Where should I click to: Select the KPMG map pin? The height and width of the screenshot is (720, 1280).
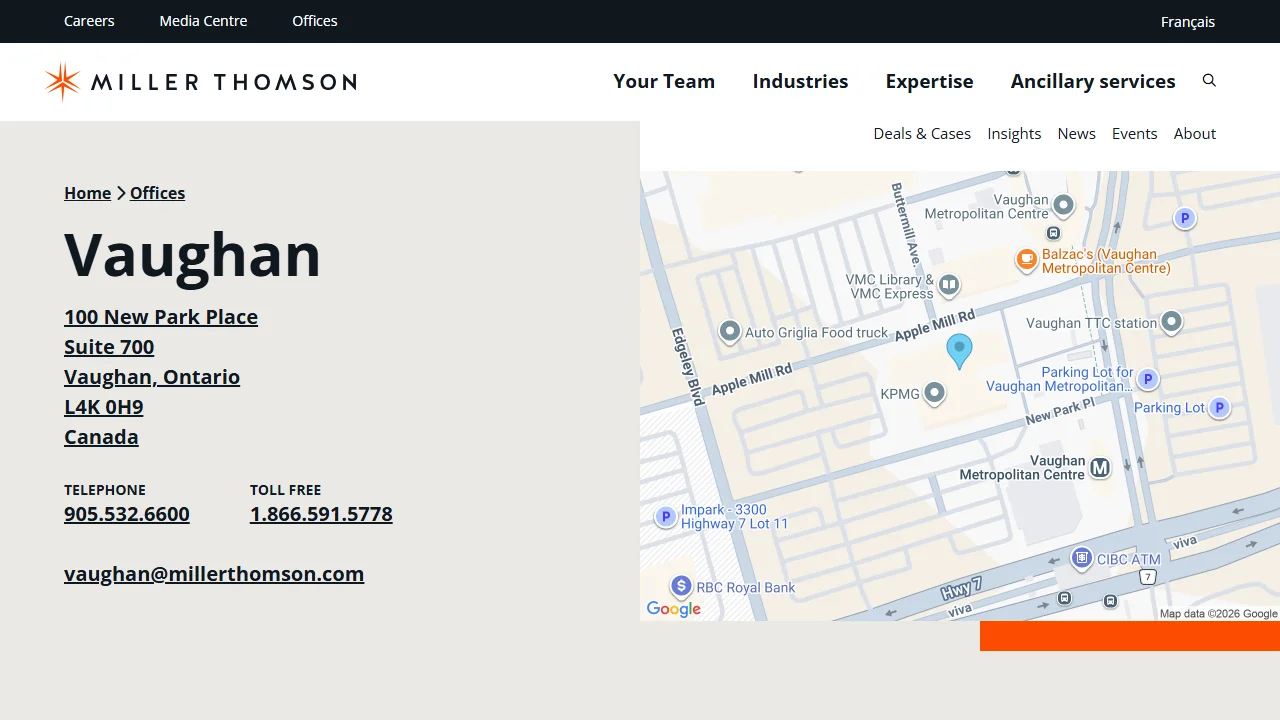[934, 393]
